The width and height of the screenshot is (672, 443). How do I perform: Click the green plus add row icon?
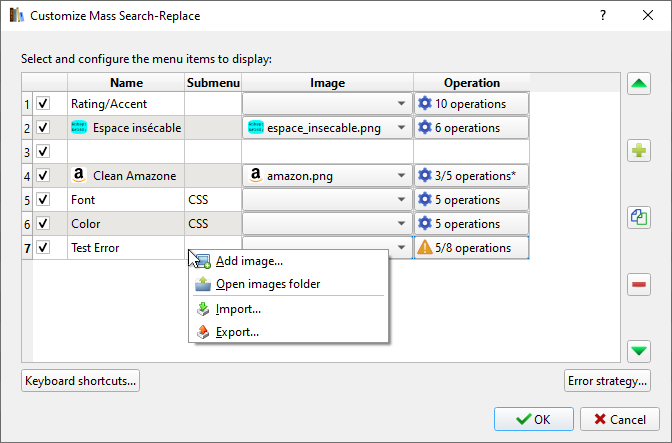639,151
